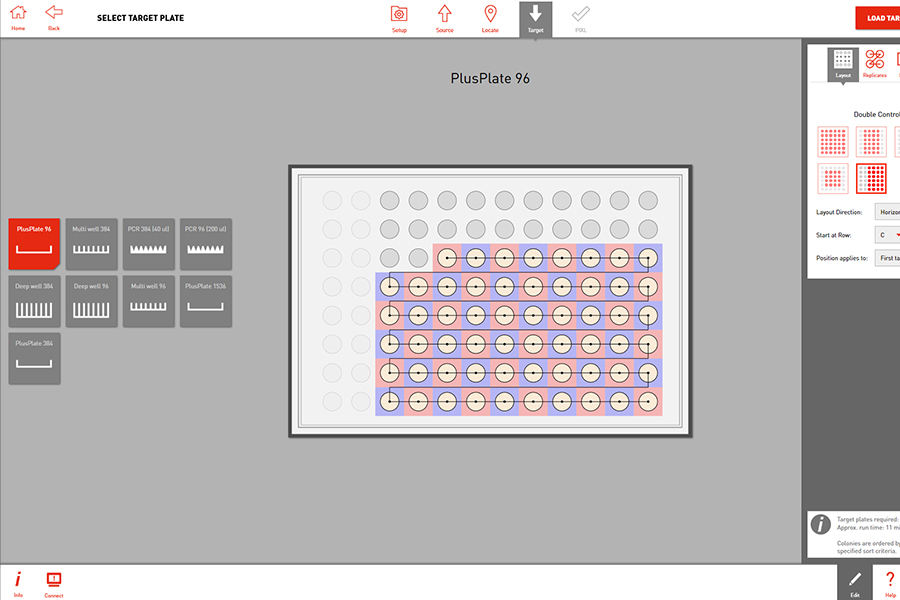900x600 pixels.
Task: Click the Load Target button
Action: coord(878,18)
